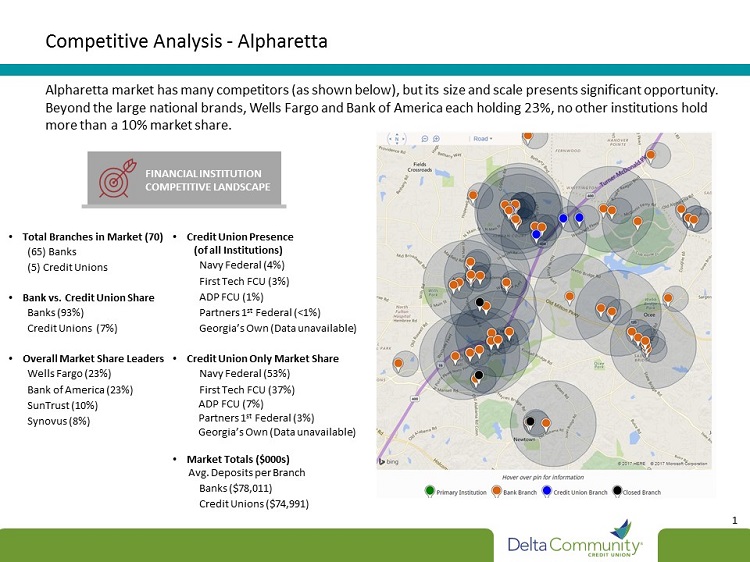Image resolution: width=750 pixels, height=562 pixels.
Task: Click the Delta Community Credit Union logo
Action: pos(577,542)
